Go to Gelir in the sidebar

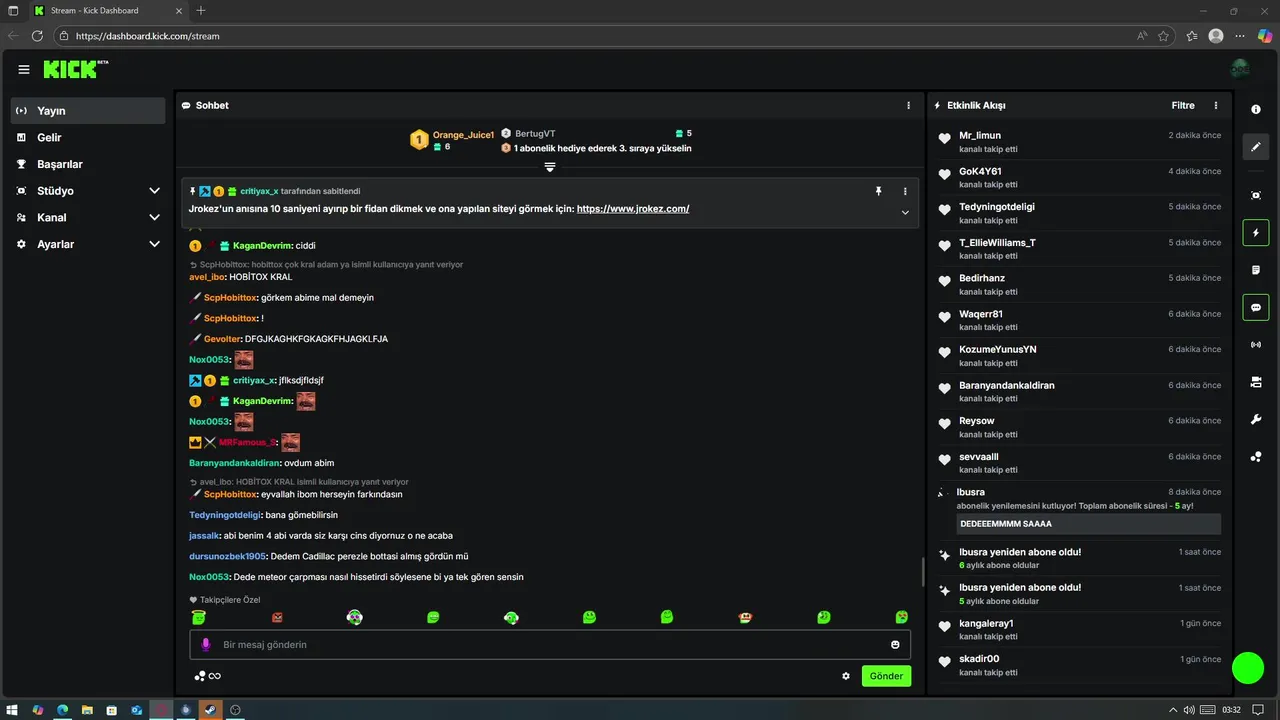coord(88,137)
